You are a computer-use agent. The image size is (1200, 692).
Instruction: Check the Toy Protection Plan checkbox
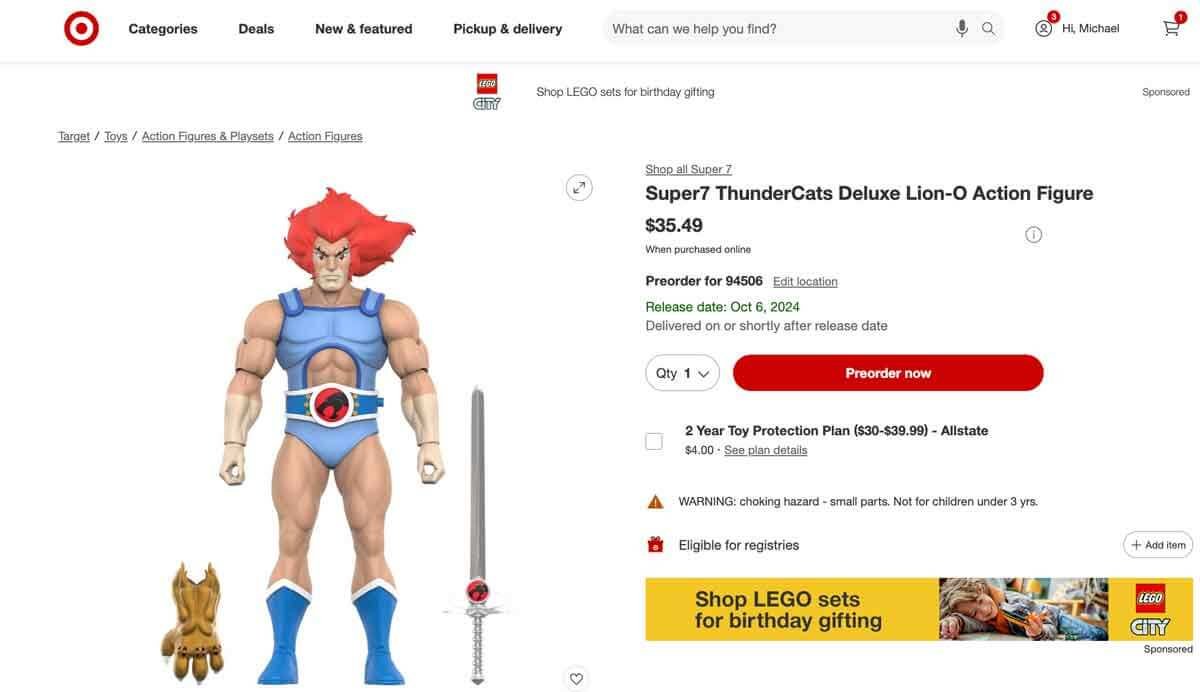click(654, 441)
